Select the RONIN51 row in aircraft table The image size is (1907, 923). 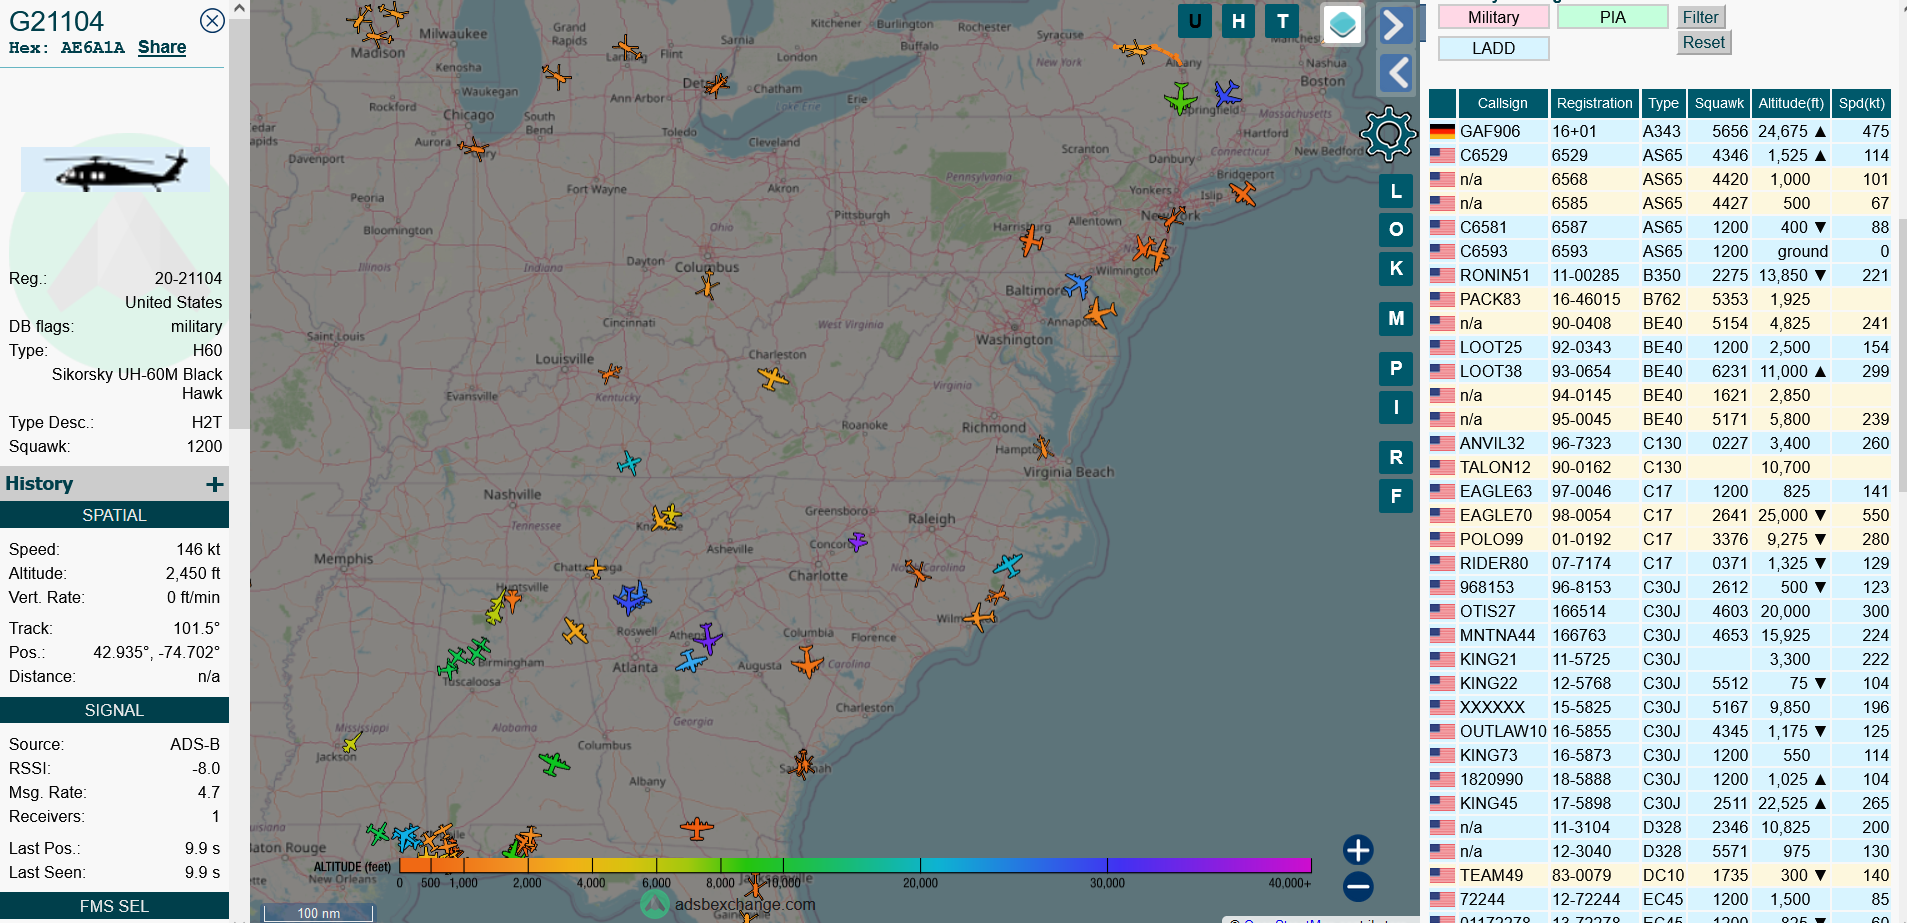[1660, 275]
